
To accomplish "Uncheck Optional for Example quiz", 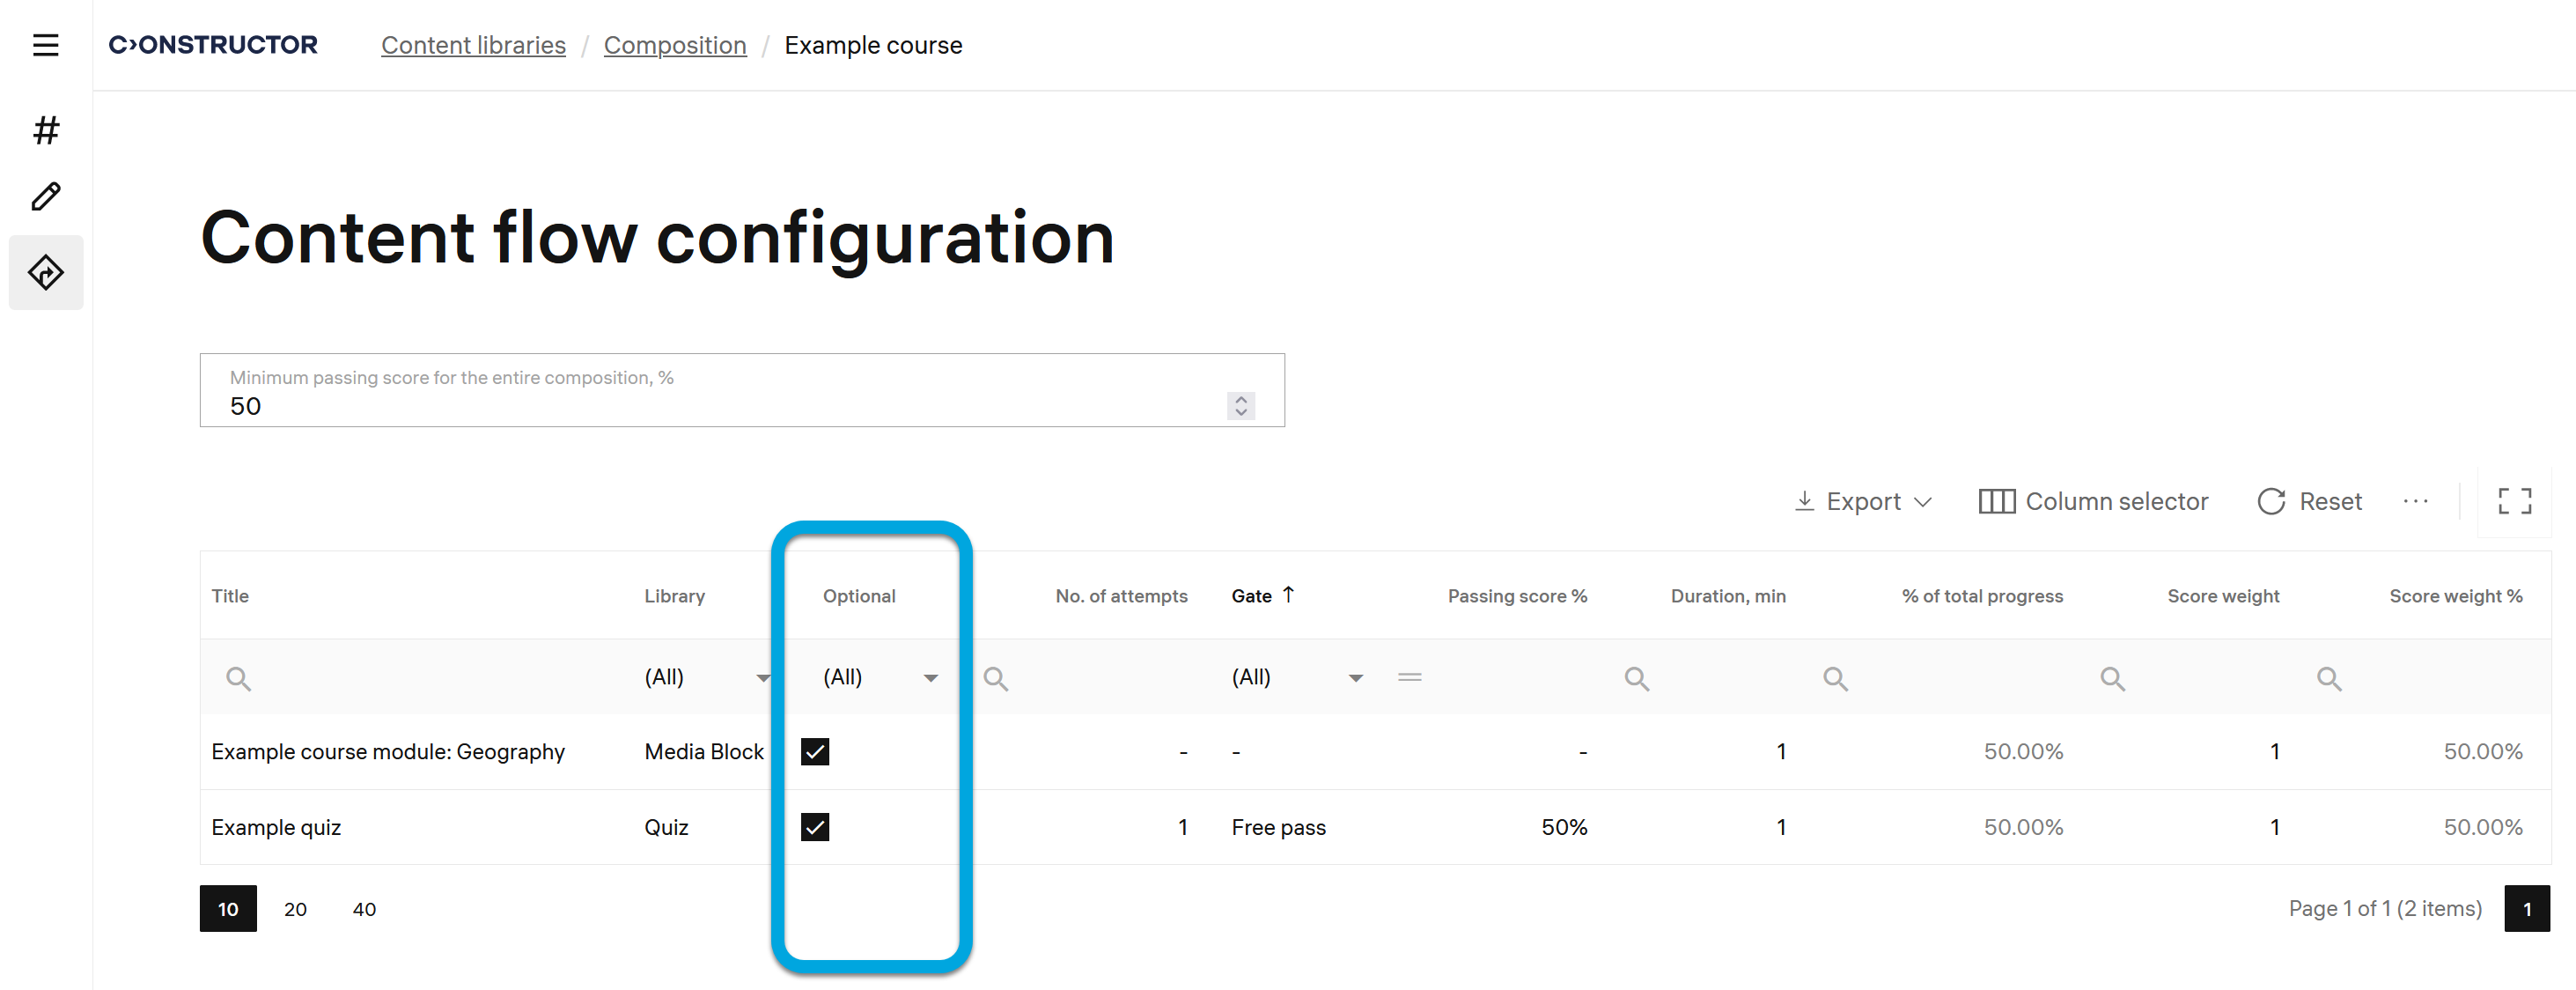I will pyautogui.click(x=815, y=827).
